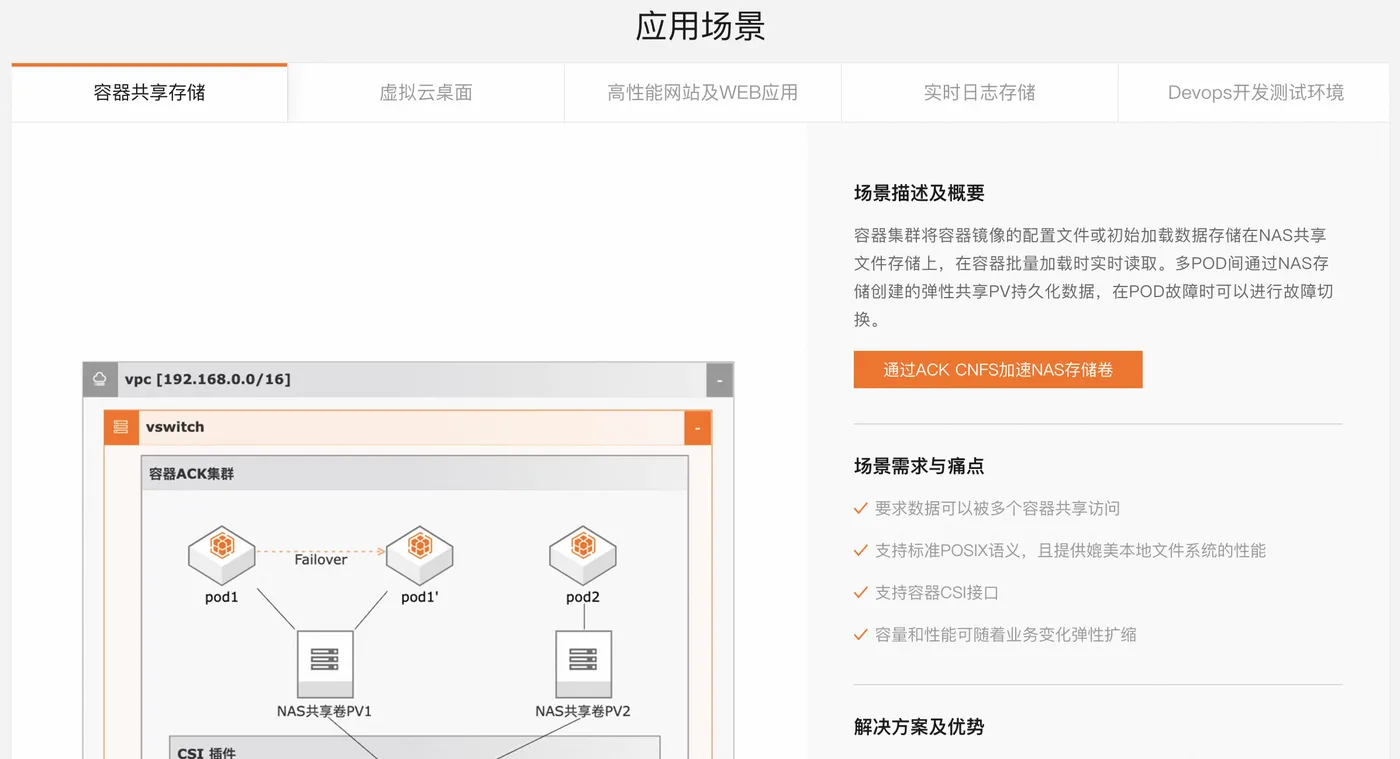The height and width of the screenshot is (759, 1400).
Task: Click the 要求数据可以被多个容器共享访问 text
Action: 998,509
